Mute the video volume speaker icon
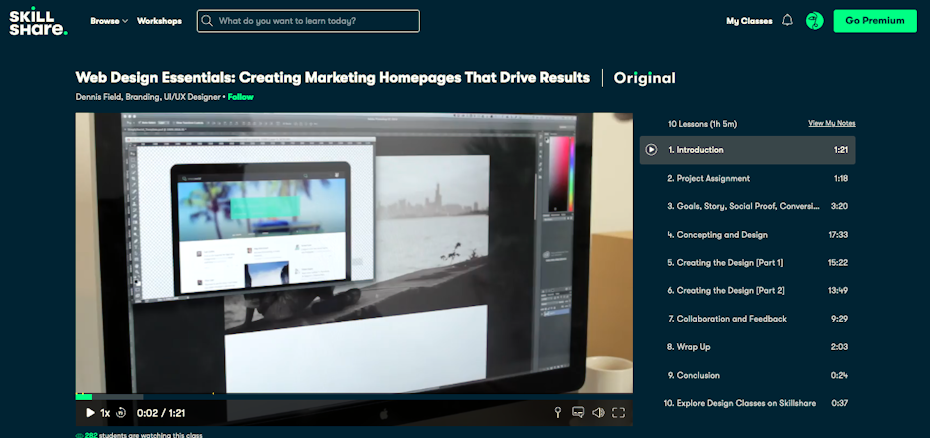Screen dimensions: 930x438 (x=598, y=412)
